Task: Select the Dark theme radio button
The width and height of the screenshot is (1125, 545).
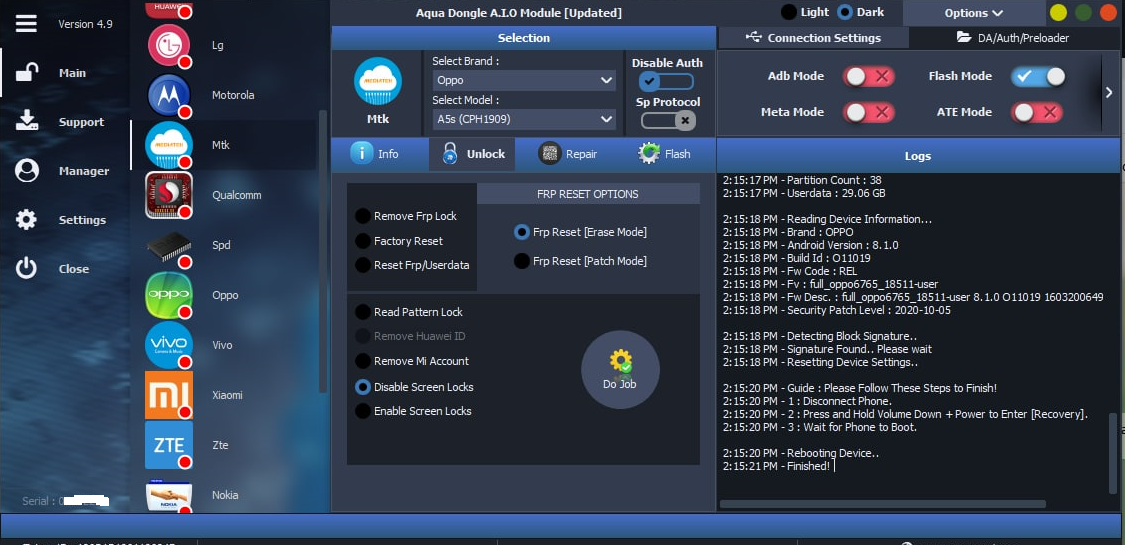Action: (x=845, y=12)
